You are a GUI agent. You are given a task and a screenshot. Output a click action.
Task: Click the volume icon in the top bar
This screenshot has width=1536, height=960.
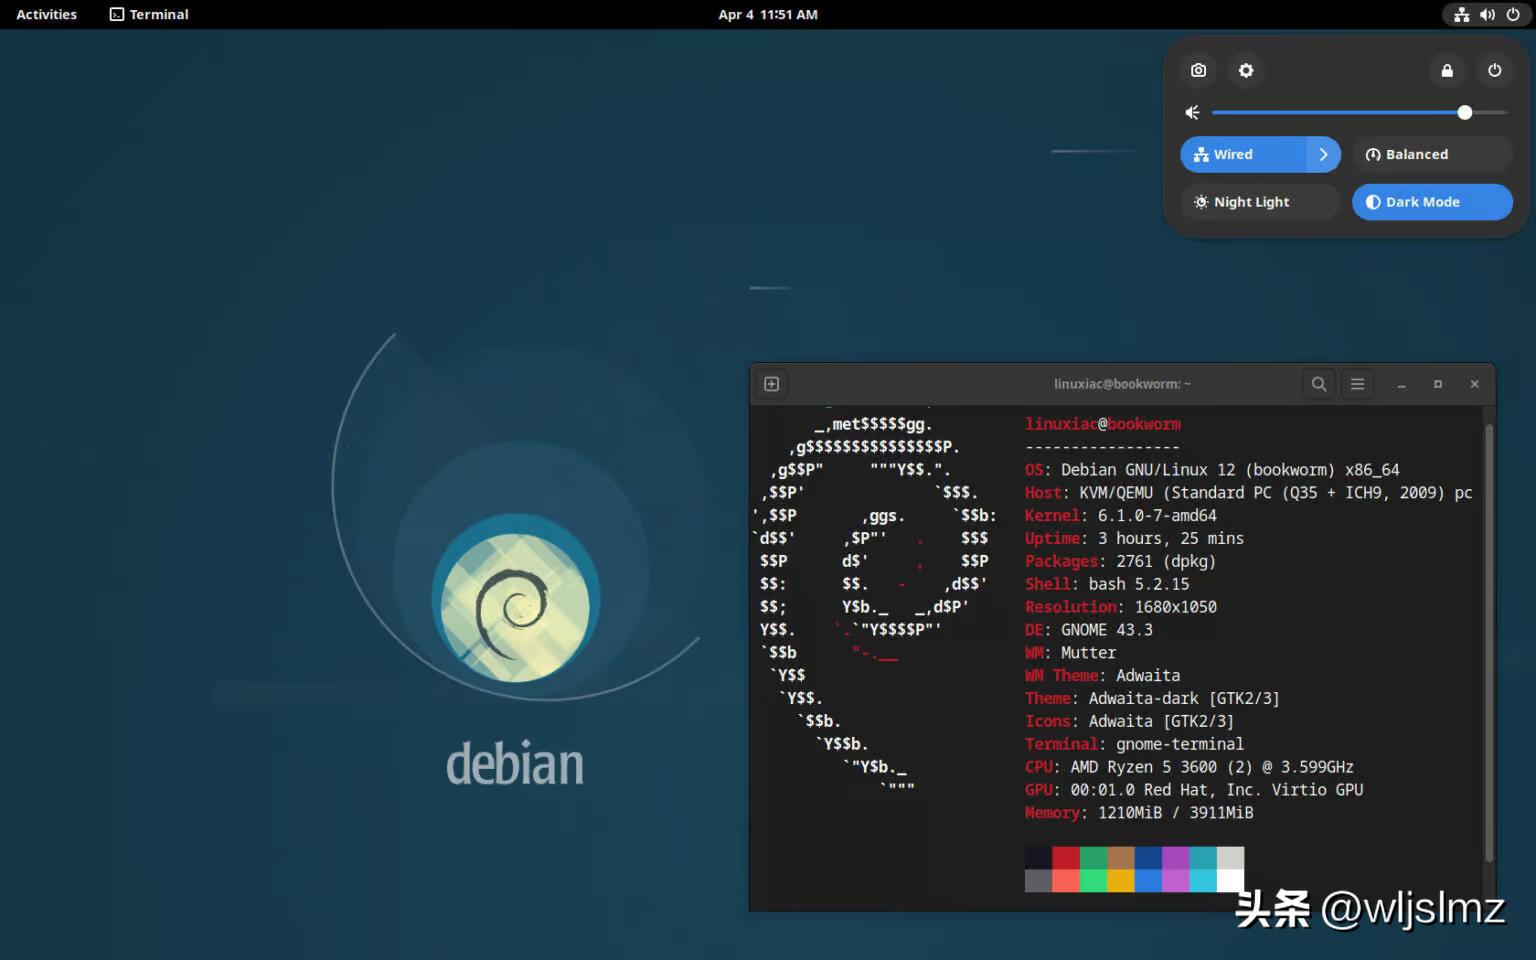1487,14
